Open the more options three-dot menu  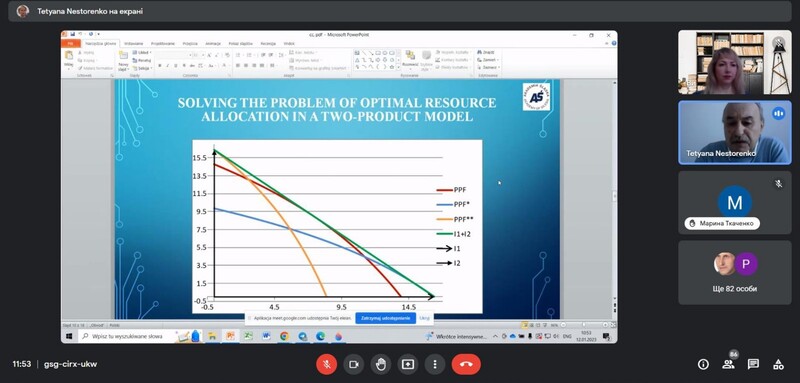pos(435,364)
